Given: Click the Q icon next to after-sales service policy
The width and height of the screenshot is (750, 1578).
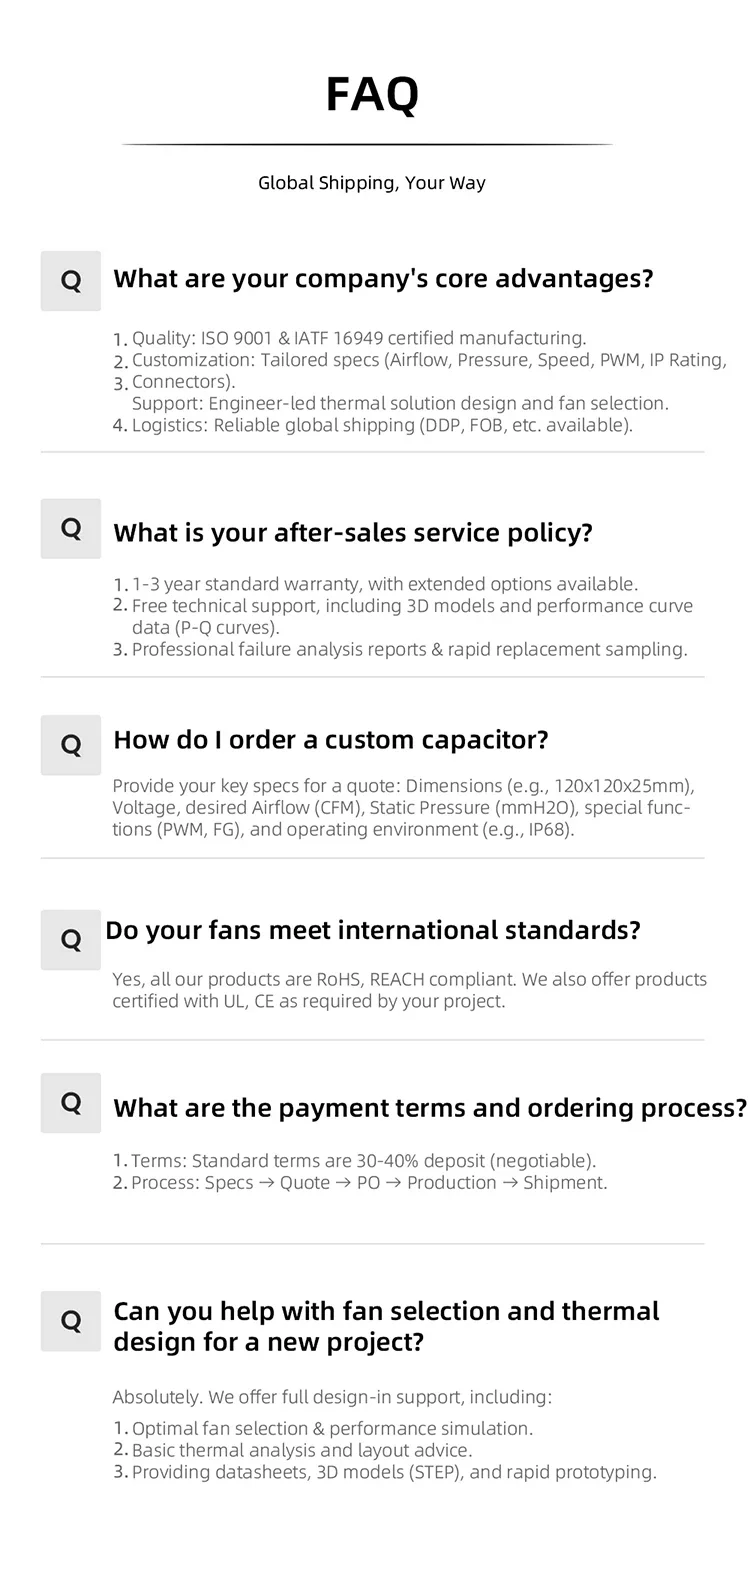Looking at the screenshot, I should click(x=71, y=529).
